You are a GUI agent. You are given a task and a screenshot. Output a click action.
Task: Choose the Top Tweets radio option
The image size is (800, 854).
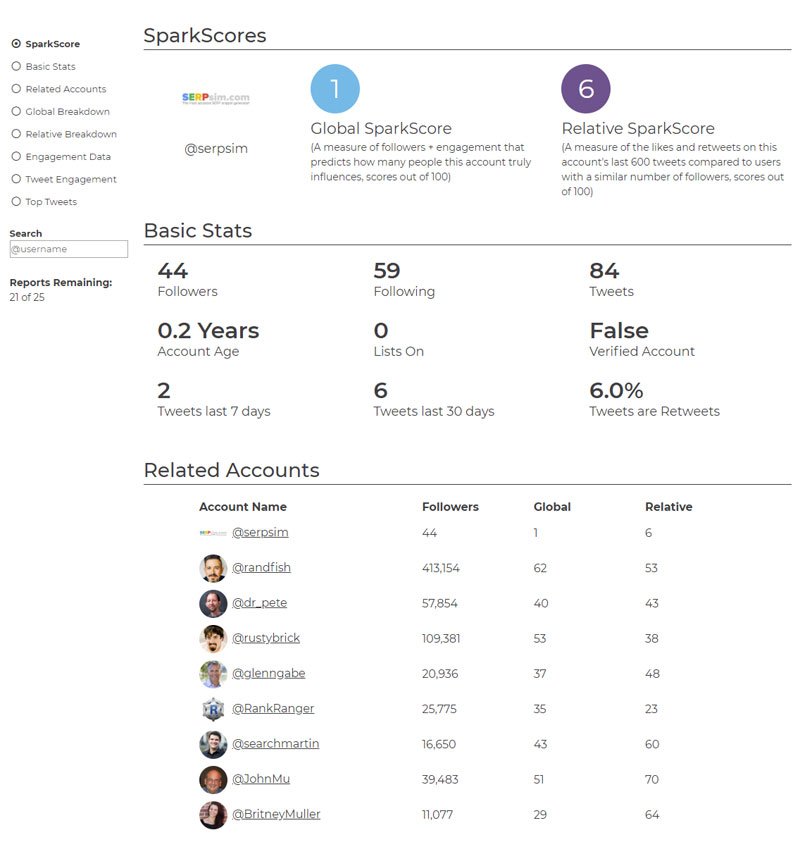pyautogui.click(x=16, y=202)
